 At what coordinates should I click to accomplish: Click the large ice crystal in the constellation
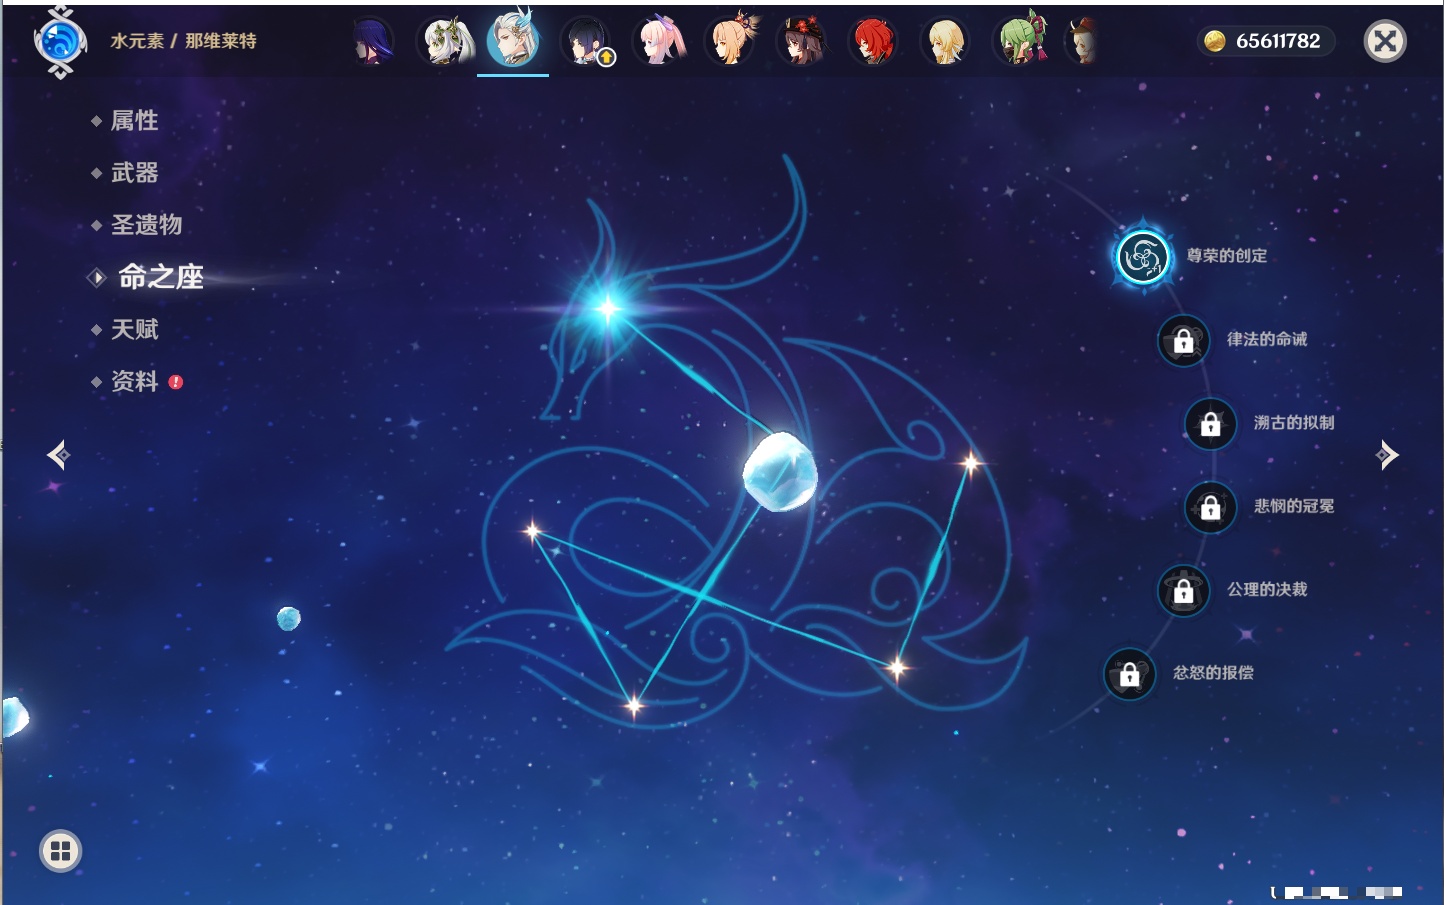tap(780, 472)
